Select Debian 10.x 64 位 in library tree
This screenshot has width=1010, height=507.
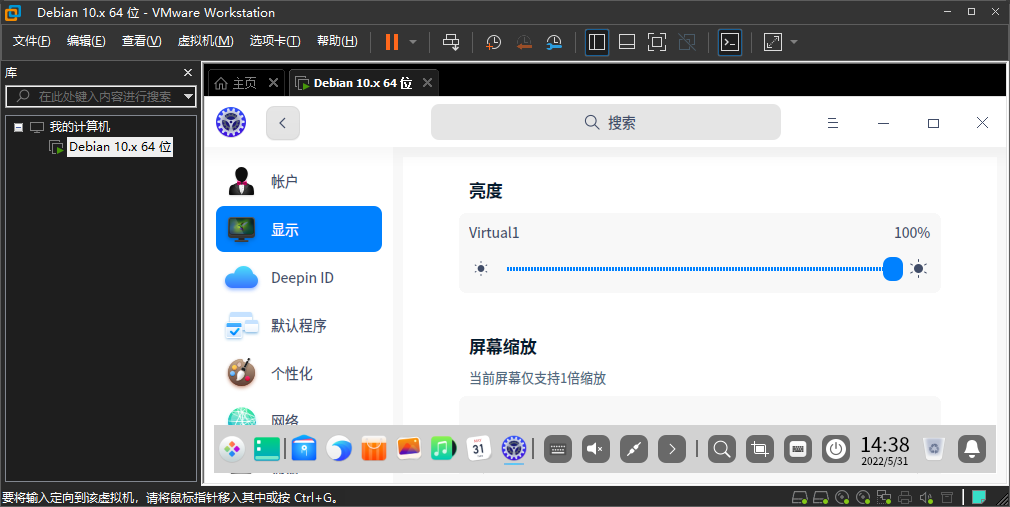(120, 147)
